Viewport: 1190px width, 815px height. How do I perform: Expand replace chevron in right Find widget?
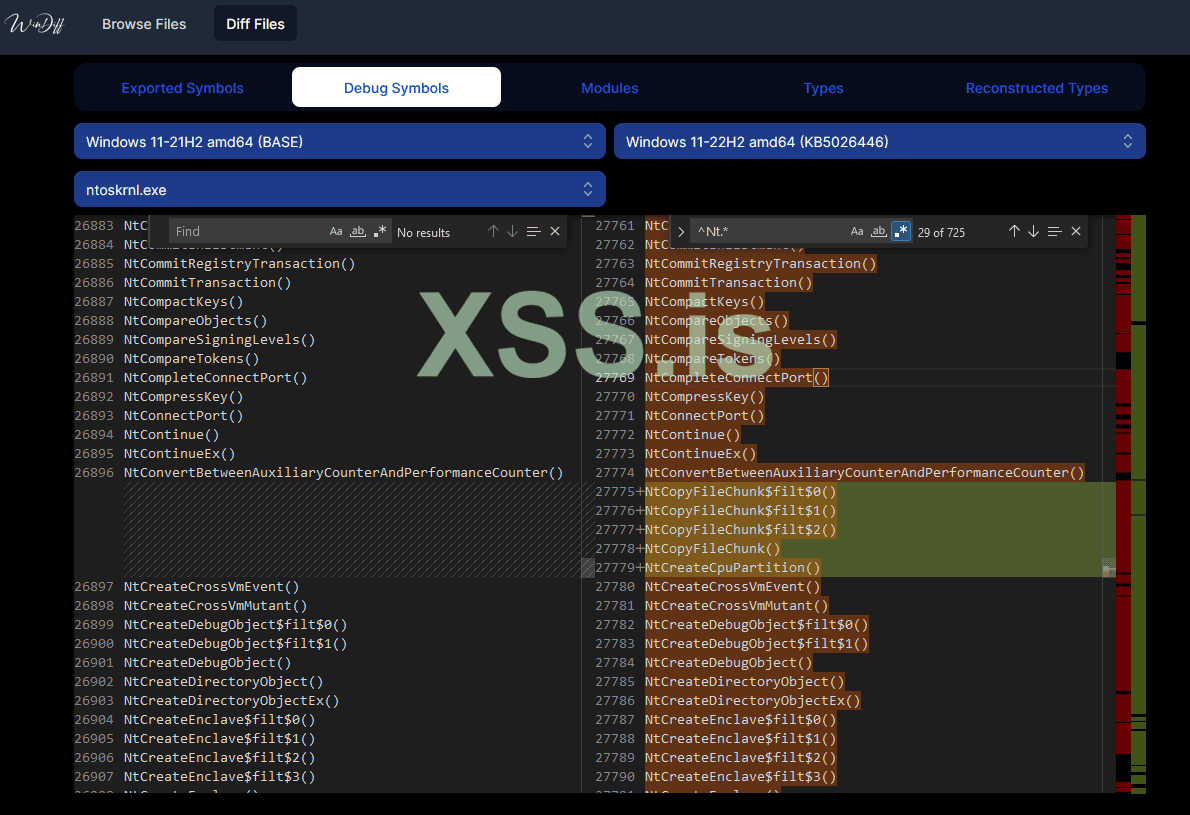point(681,231)
